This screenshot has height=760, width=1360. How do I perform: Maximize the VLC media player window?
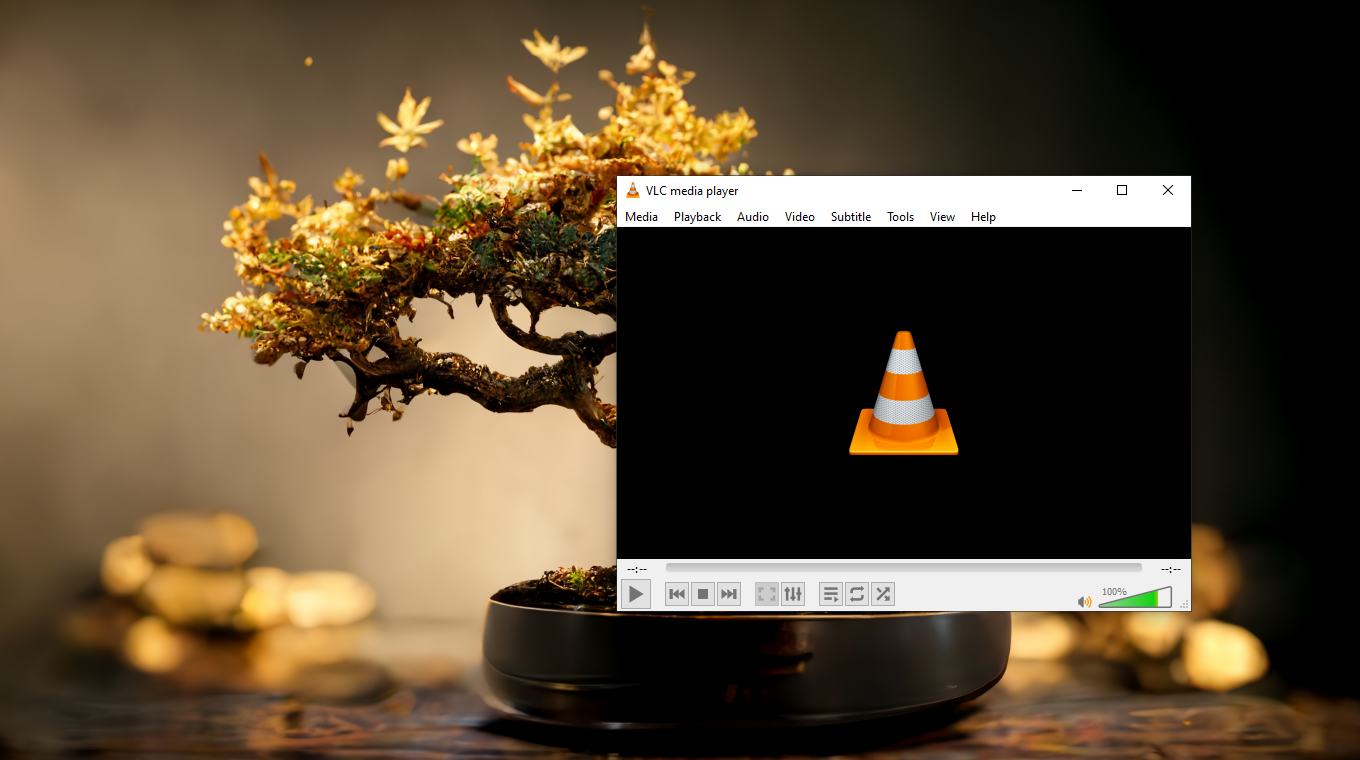click(x=1122, y=190)
